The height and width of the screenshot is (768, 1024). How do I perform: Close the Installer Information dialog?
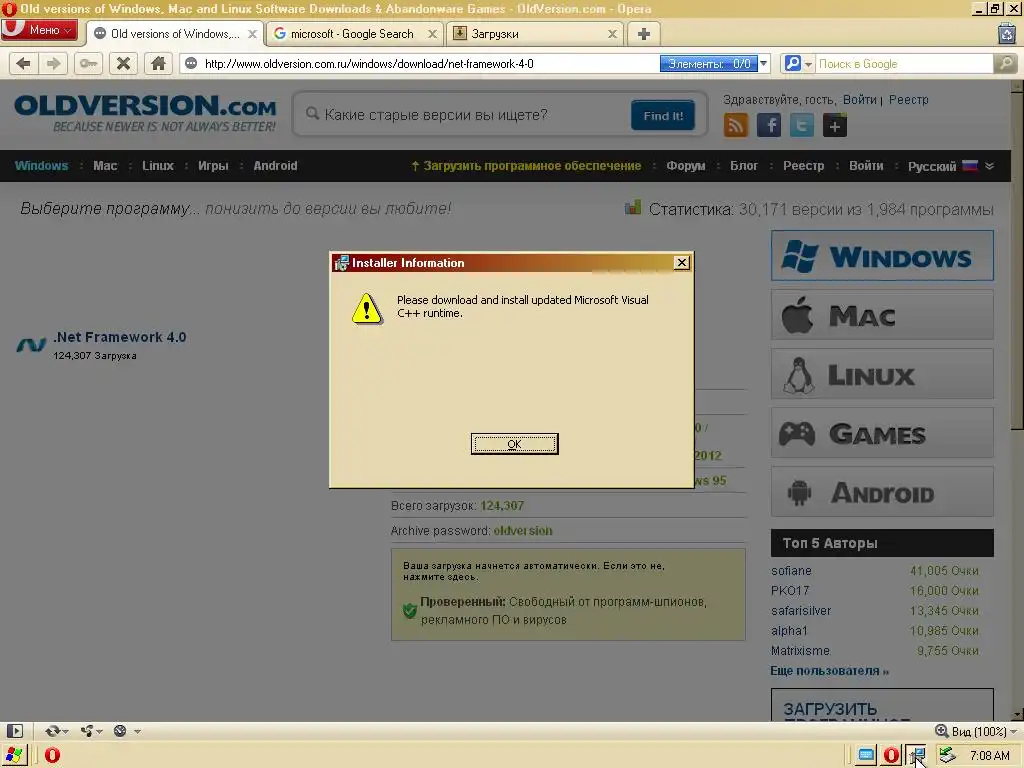coord(681,263)
